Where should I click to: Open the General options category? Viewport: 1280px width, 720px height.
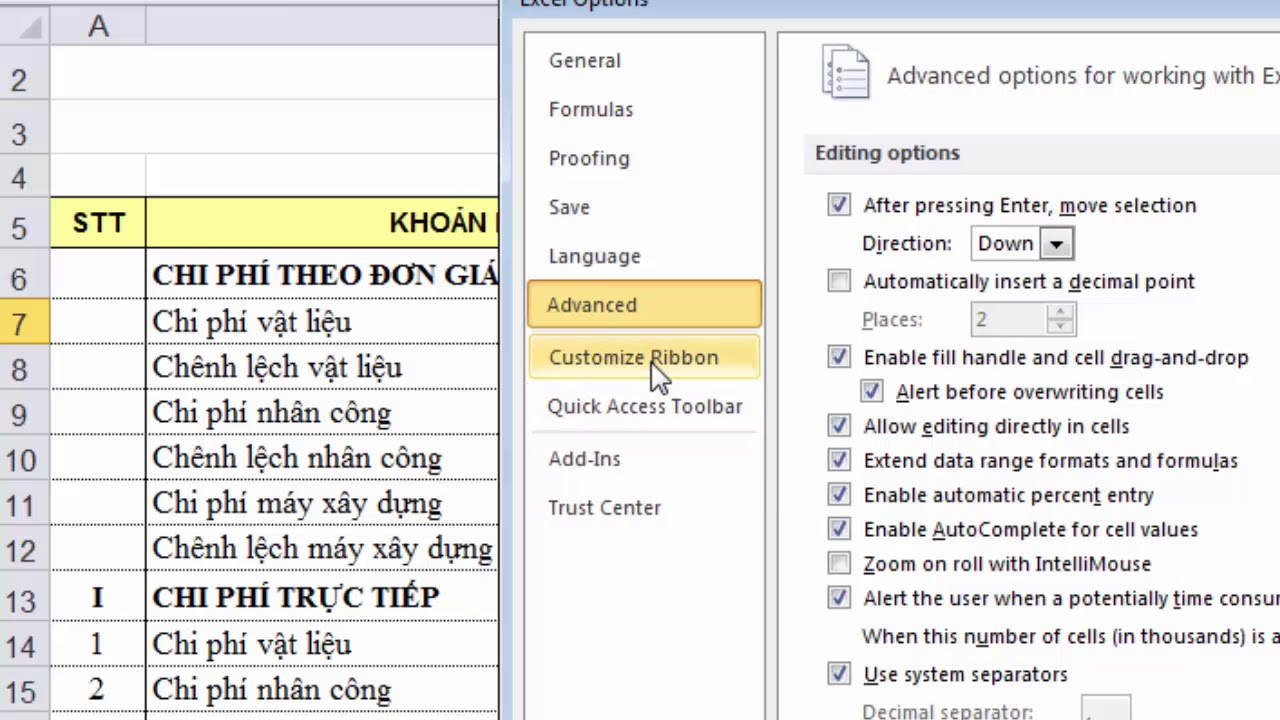click(644, 61)
